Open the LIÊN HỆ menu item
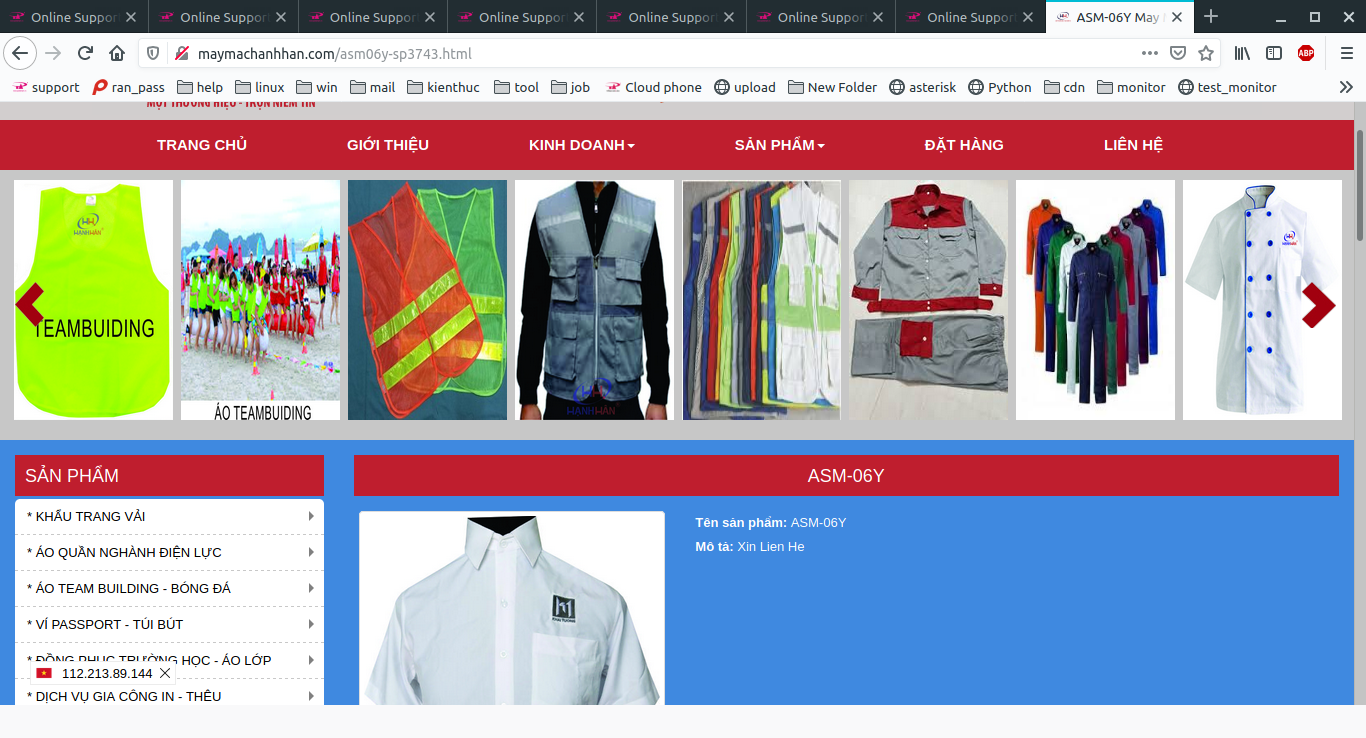Screen dimensions: 1366x738 tap(1133, 145)
